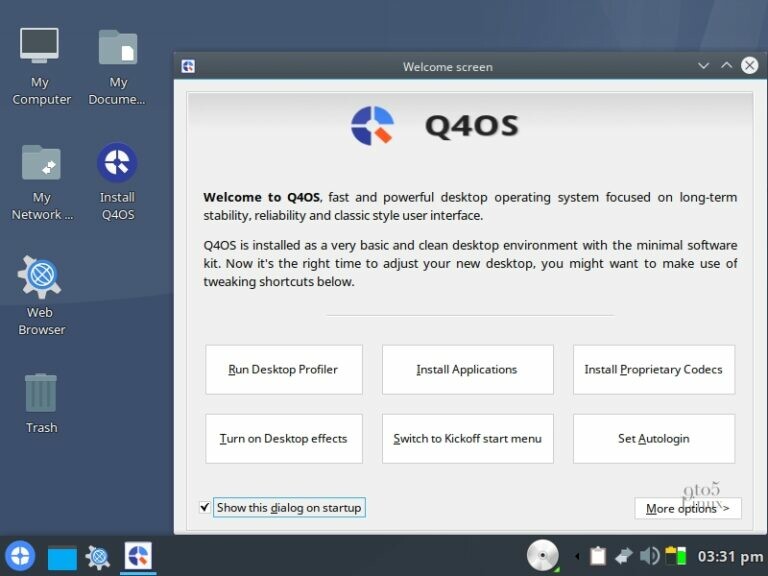Open the start menu launcher in taskbar
Screen dimensions: 768x576
[20, 556]
